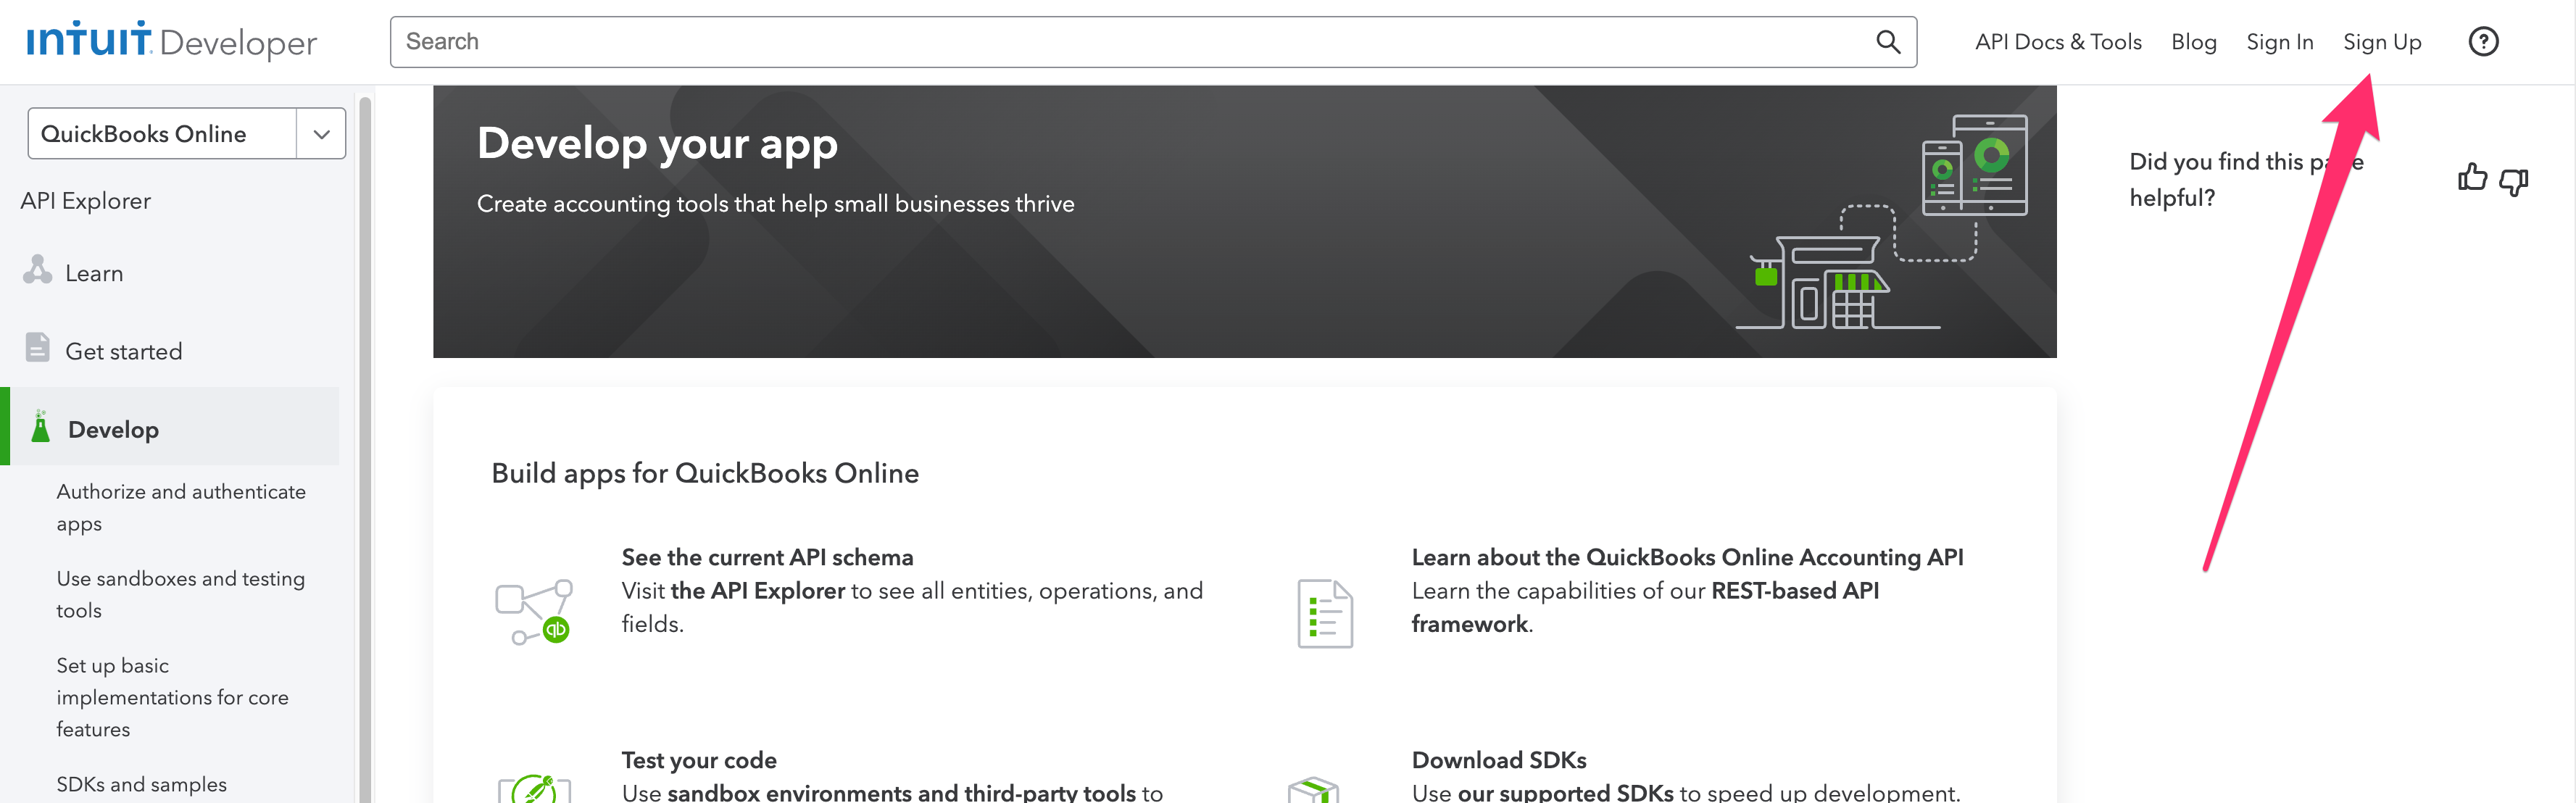Click Sign Up in header
Screen dimensions: 2576x803
pos(2382,42)
